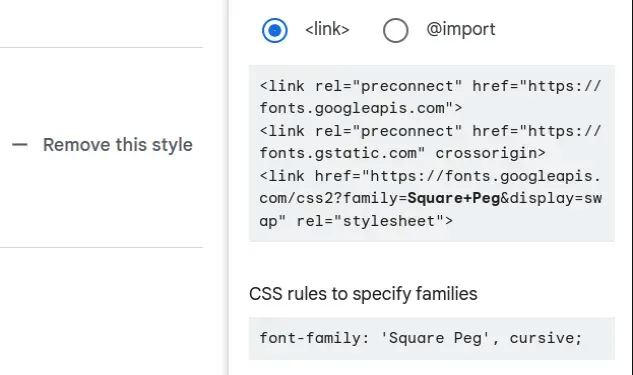Viewport: 633px width, 375px height.
Task: Click the fonts.gstatic.com crossorigin code line
Action: pos(402,153)
